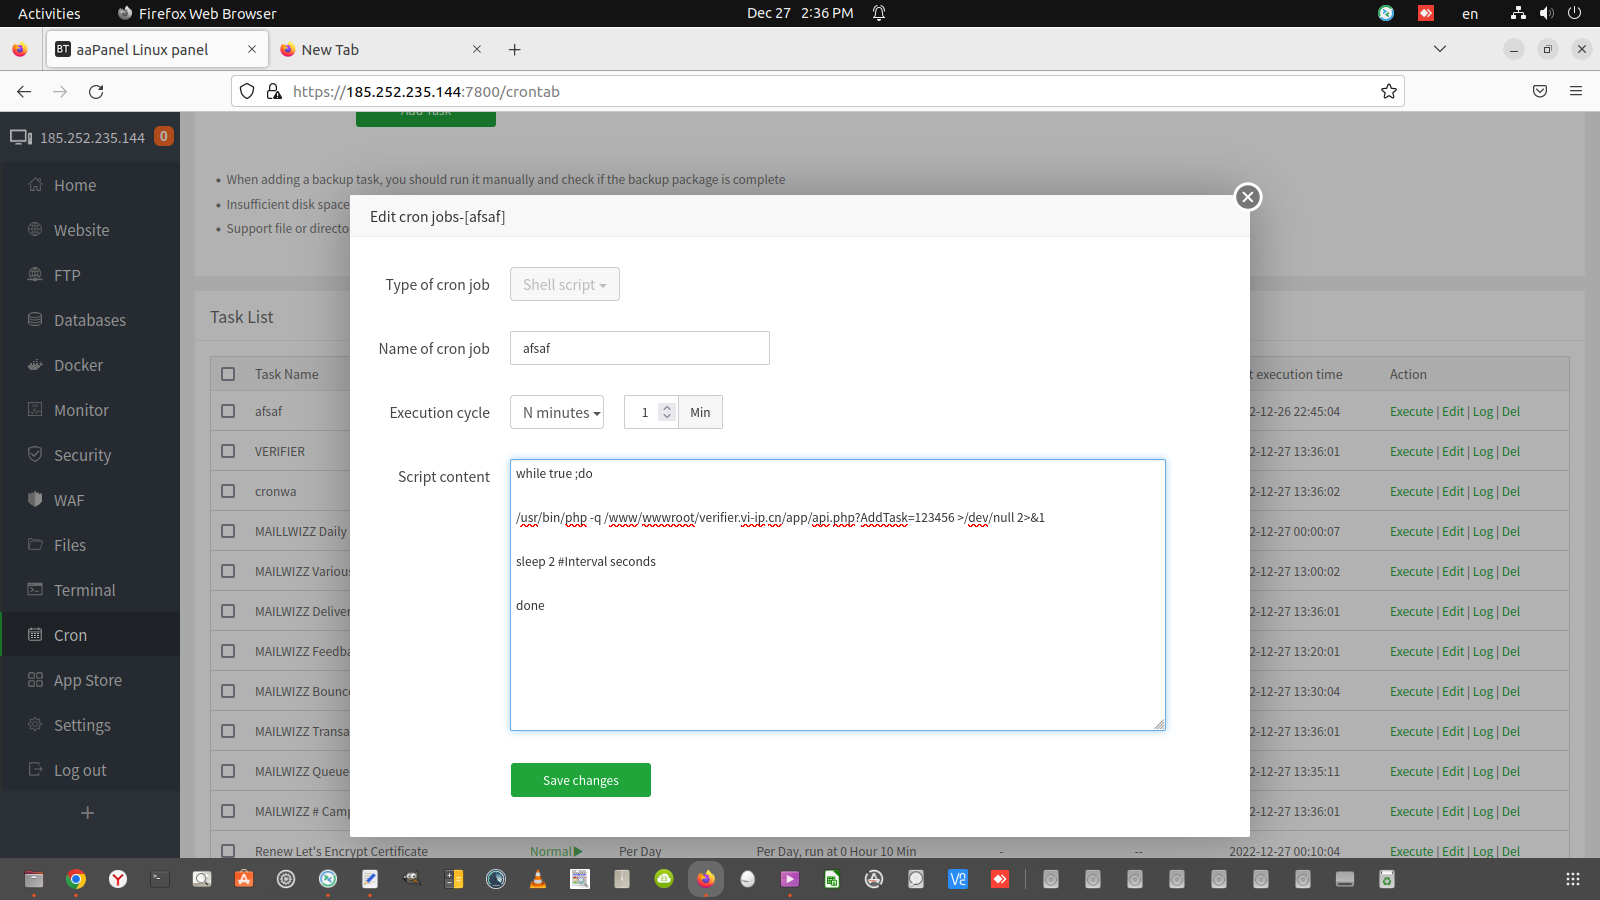Open VLC media player from the dock
Screen dimensions: 1600x900
538,879
